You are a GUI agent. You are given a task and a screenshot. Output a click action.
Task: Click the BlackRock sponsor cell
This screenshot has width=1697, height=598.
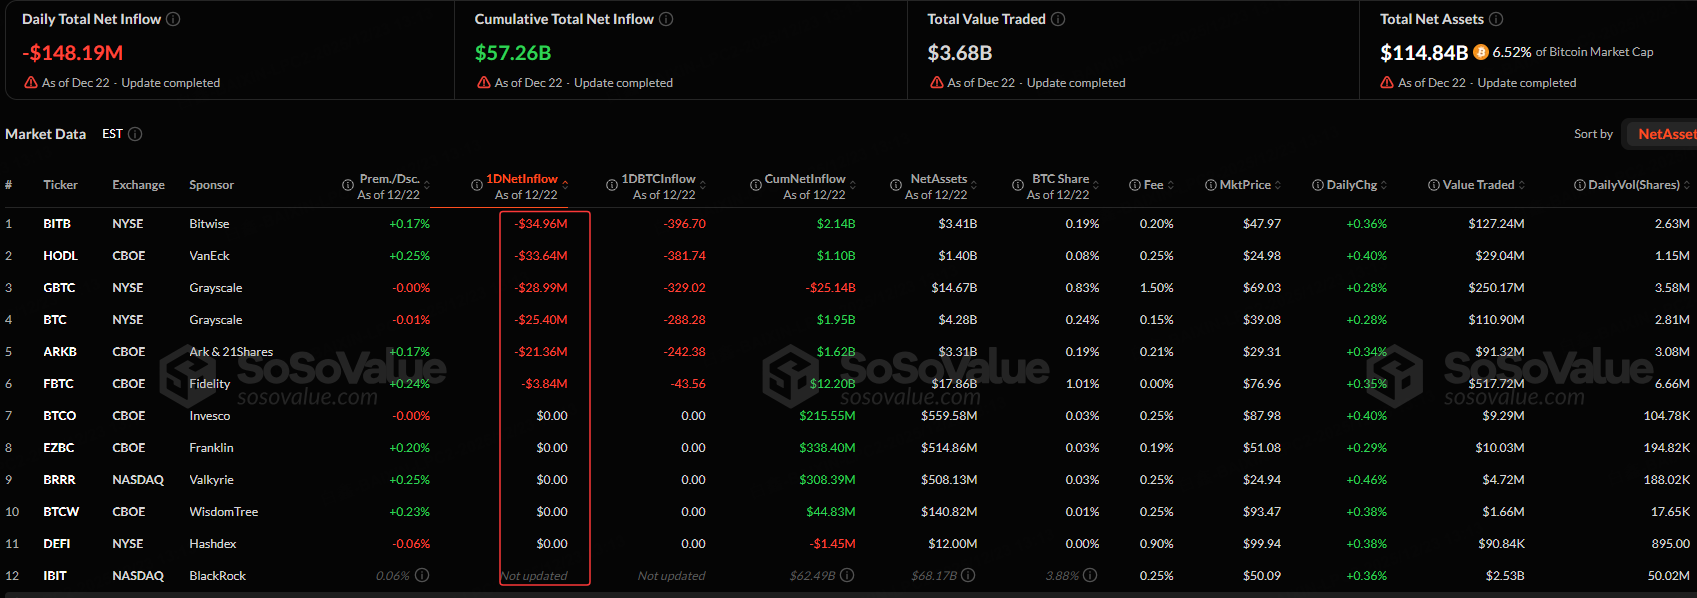[218, 576]
